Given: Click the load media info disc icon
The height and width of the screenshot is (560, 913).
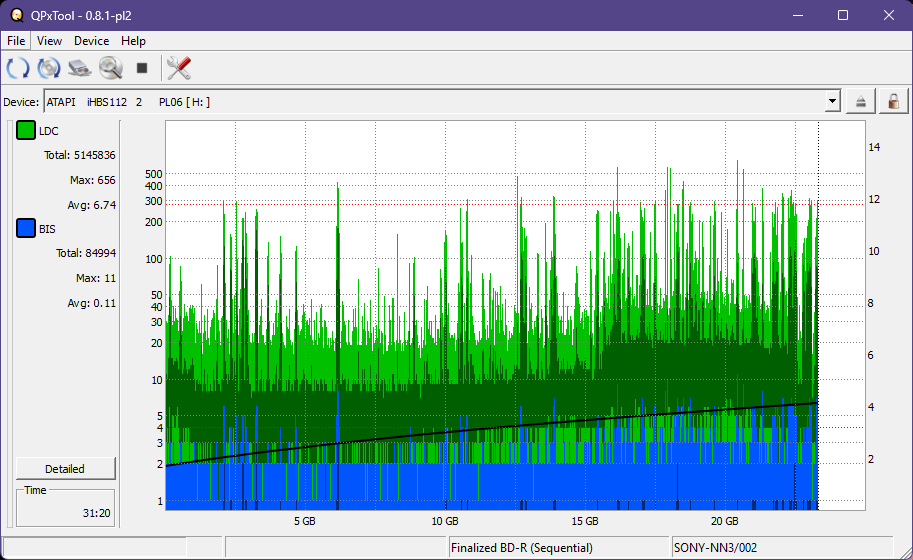Looking at the screenshot, I should point(49,68).
